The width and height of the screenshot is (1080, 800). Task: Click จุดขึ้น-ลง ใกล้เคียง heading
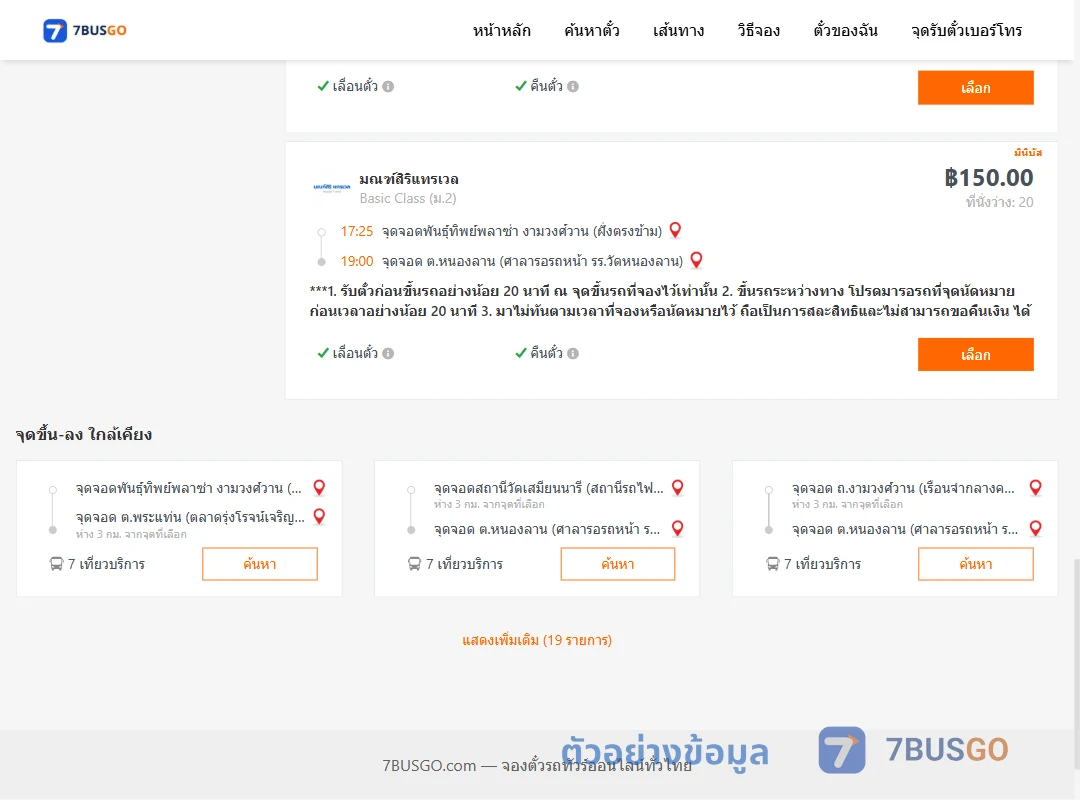tap(83, 434)
